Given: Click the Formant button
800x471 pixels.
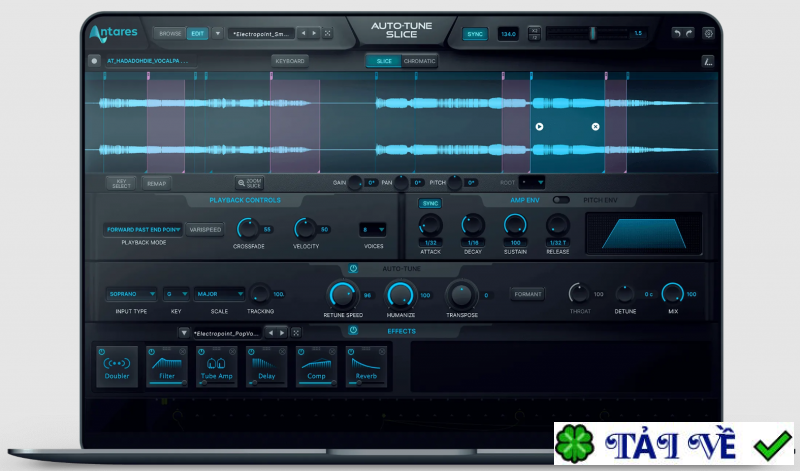Looking at the screenshot, I should 528,294.
